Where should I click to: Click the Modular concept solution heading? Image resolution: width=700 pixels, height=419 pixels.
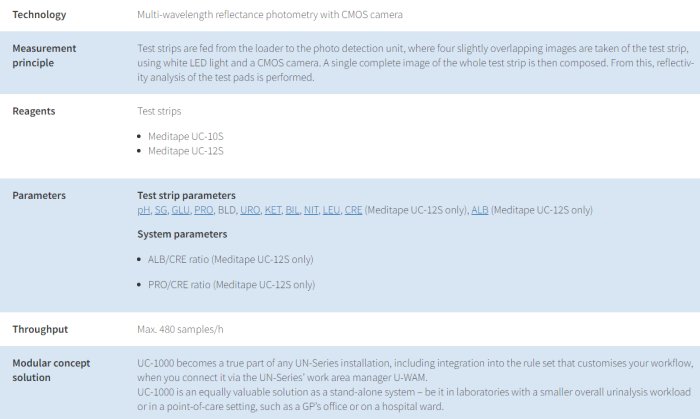click(51, 369)
